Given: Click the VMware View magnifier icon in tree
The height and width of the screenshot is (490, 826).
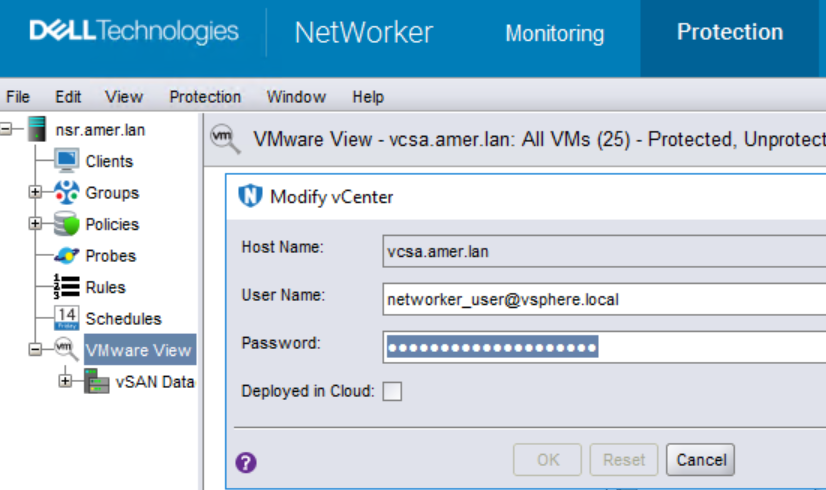Looking at the screenshot, I should [66, 349].
